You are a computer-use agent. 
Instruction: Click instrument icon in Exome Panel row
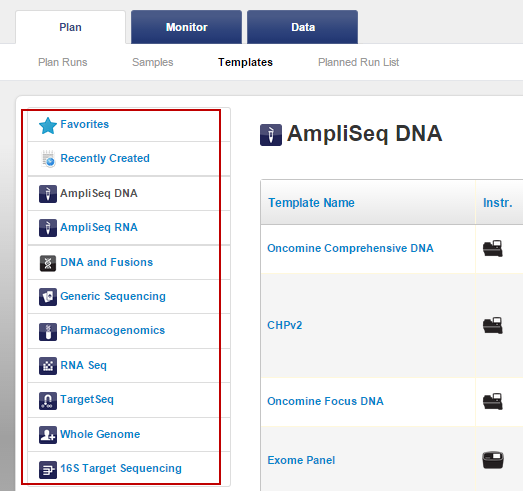493,460
